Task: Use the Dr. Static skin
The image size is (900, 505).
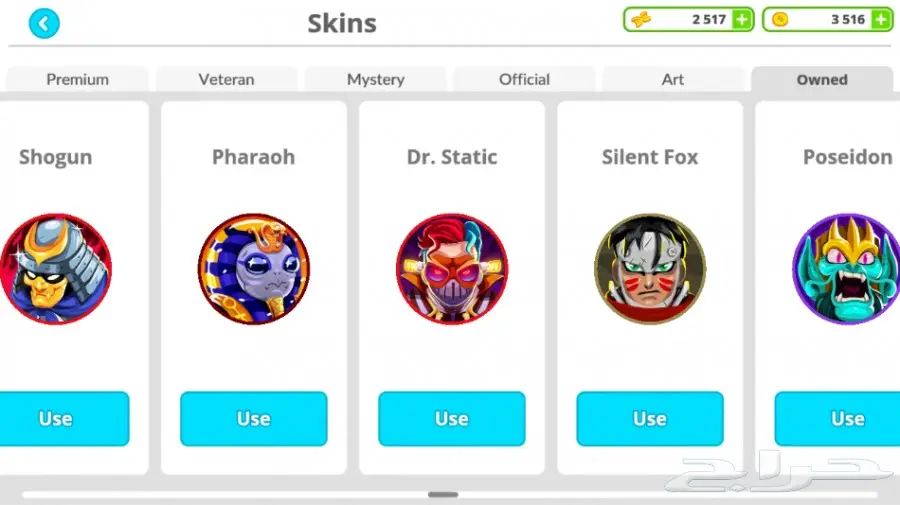Action: click(x=452, y=418)
